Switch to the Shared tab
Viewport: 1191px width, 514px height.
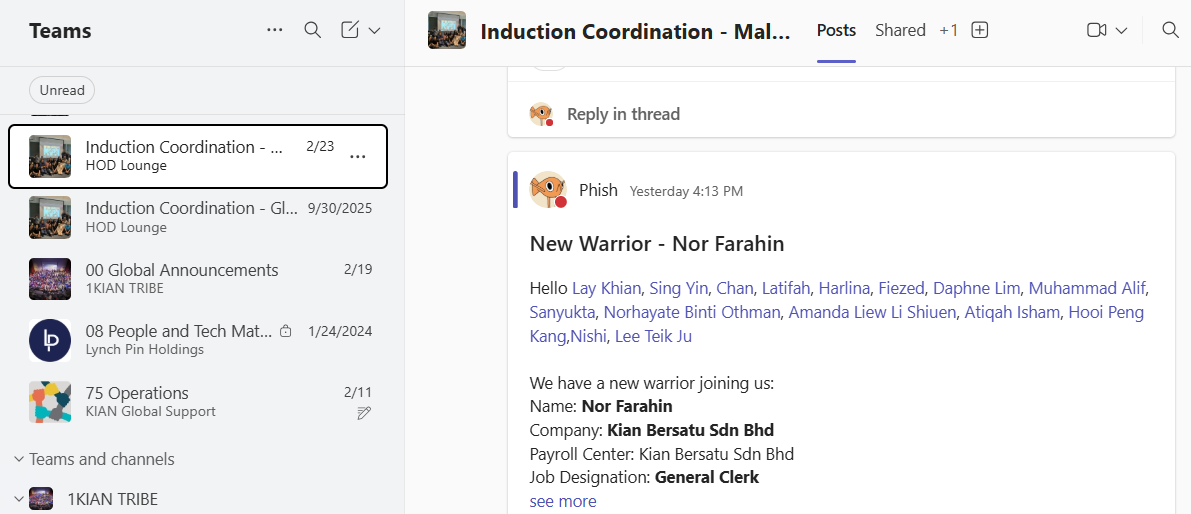pyautogui.click(x=900, y=30)
